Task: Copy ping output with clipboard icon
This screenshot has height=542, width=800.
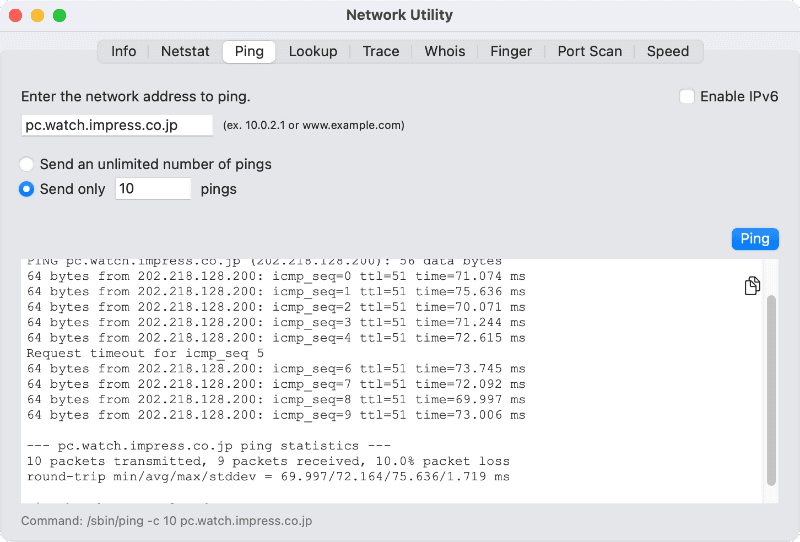Action: click(x=752, y=287)
